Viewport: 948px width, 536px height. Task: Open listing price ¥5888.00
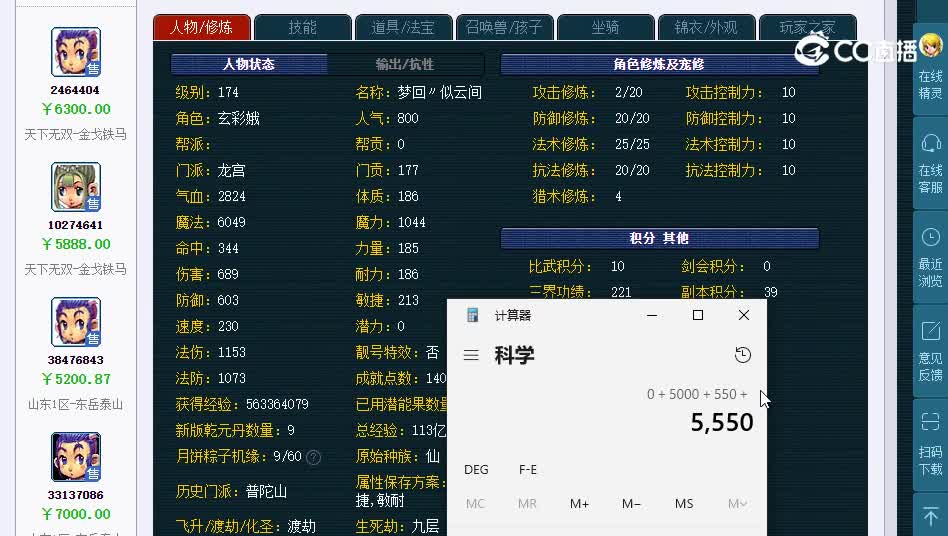click(76, 244)
